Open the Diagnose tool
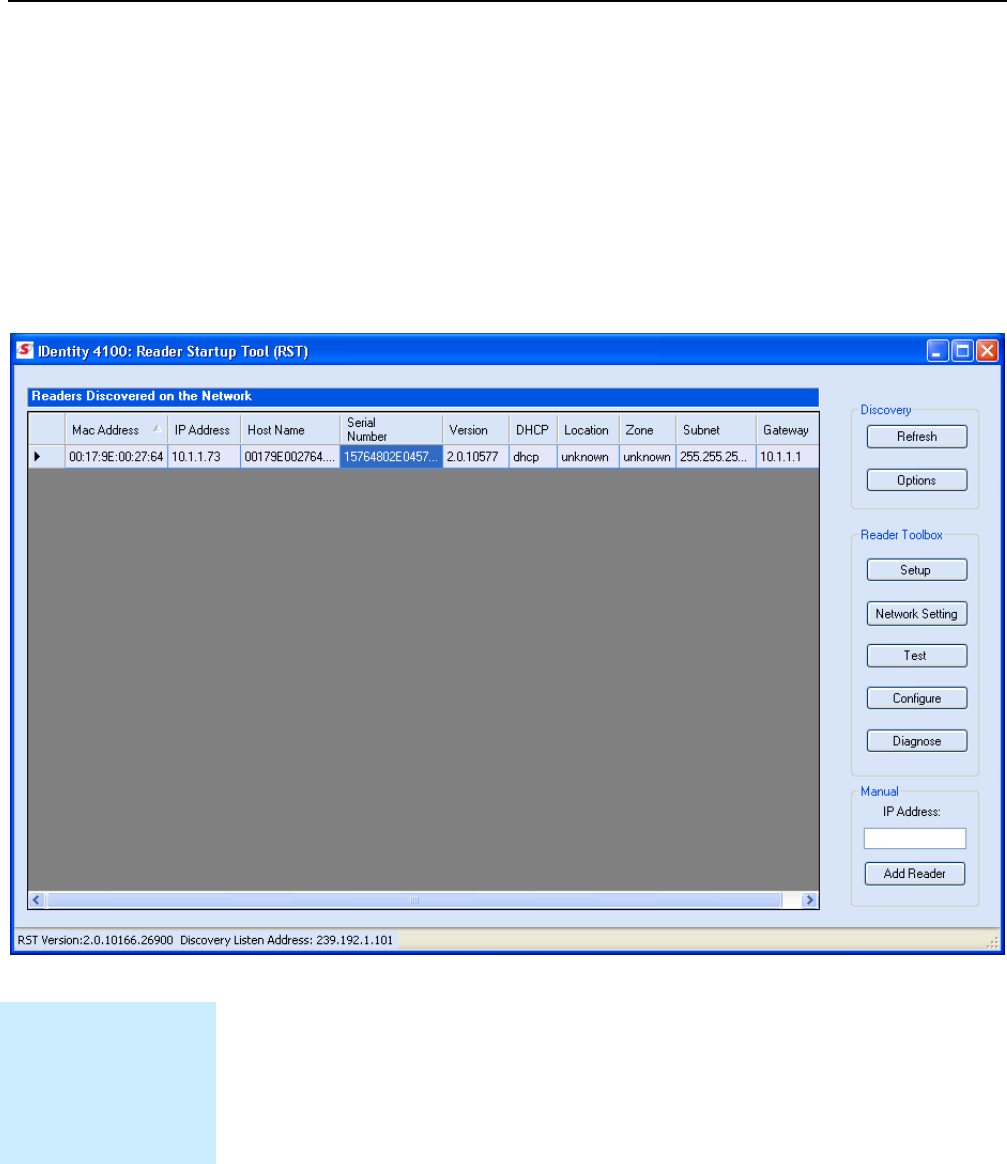Screen dimensions: 1007x1164 tap(916, 741)
